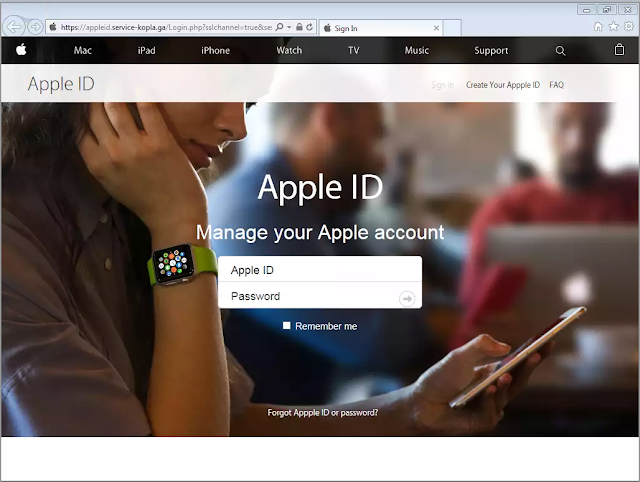Open the Music menu item
Screen dimensions: 640x482
point(417,50)
